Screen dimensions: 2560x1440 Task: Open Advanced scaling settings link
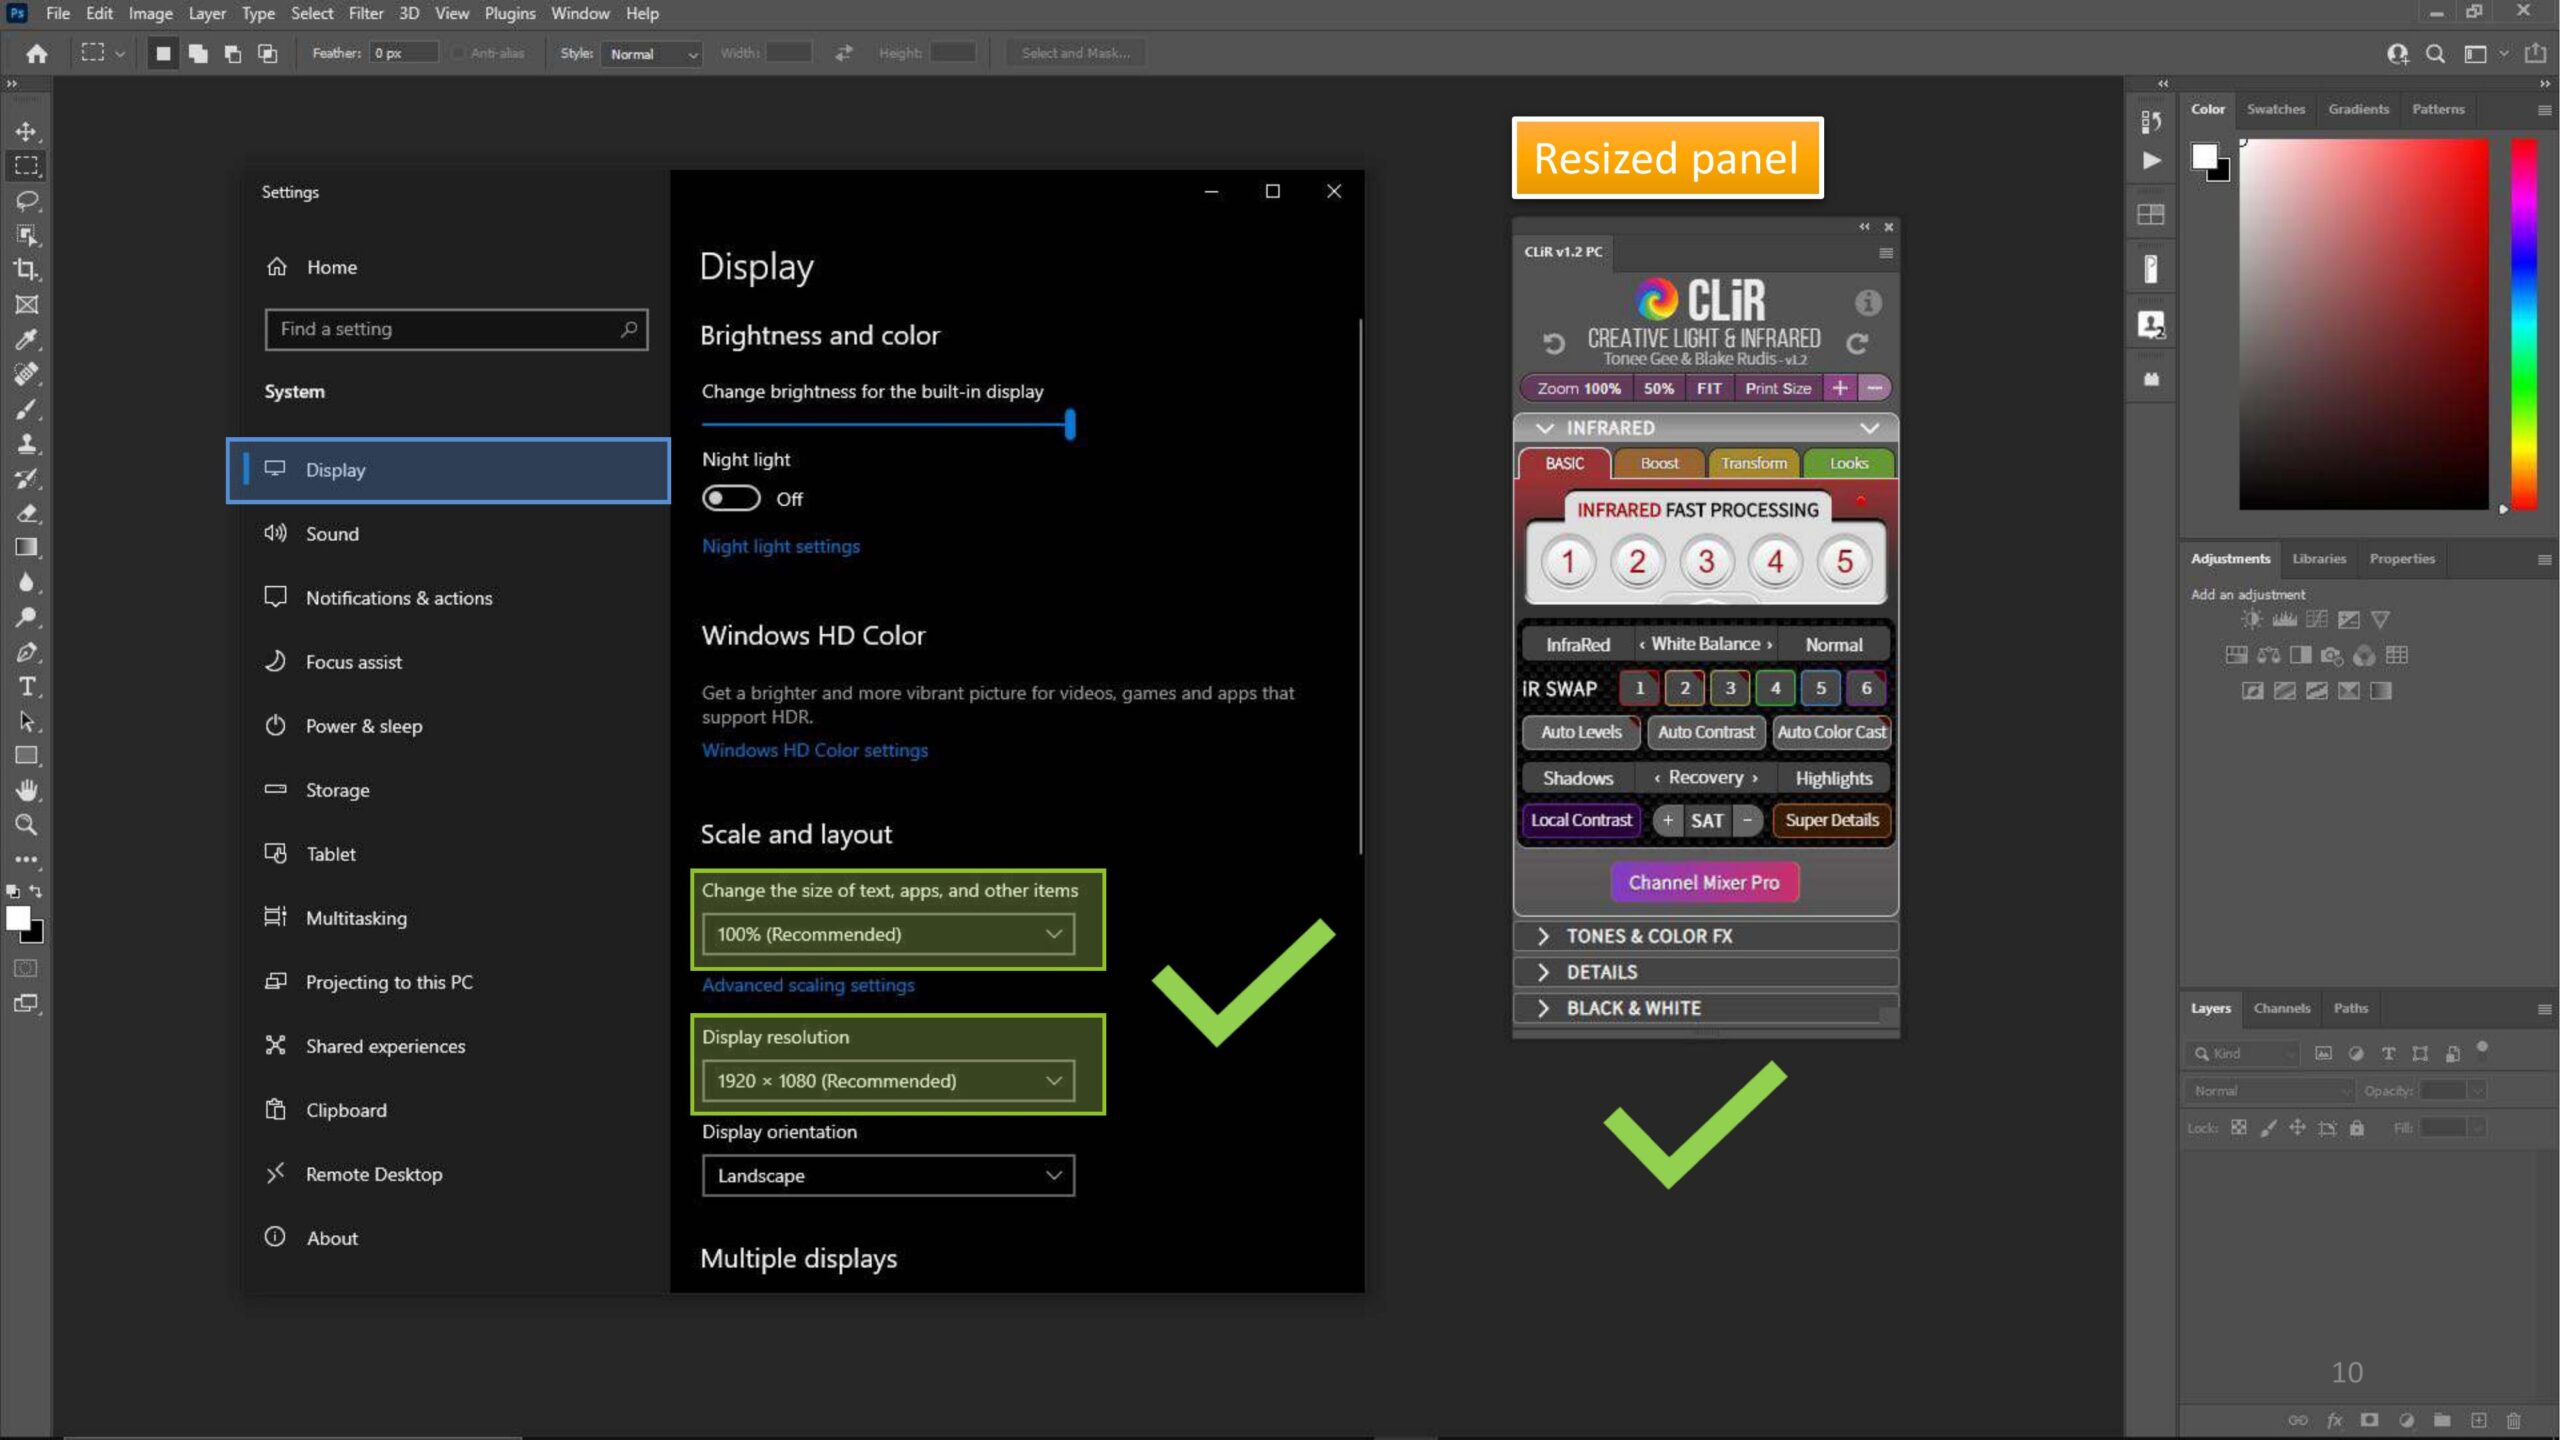coord(807,985)
